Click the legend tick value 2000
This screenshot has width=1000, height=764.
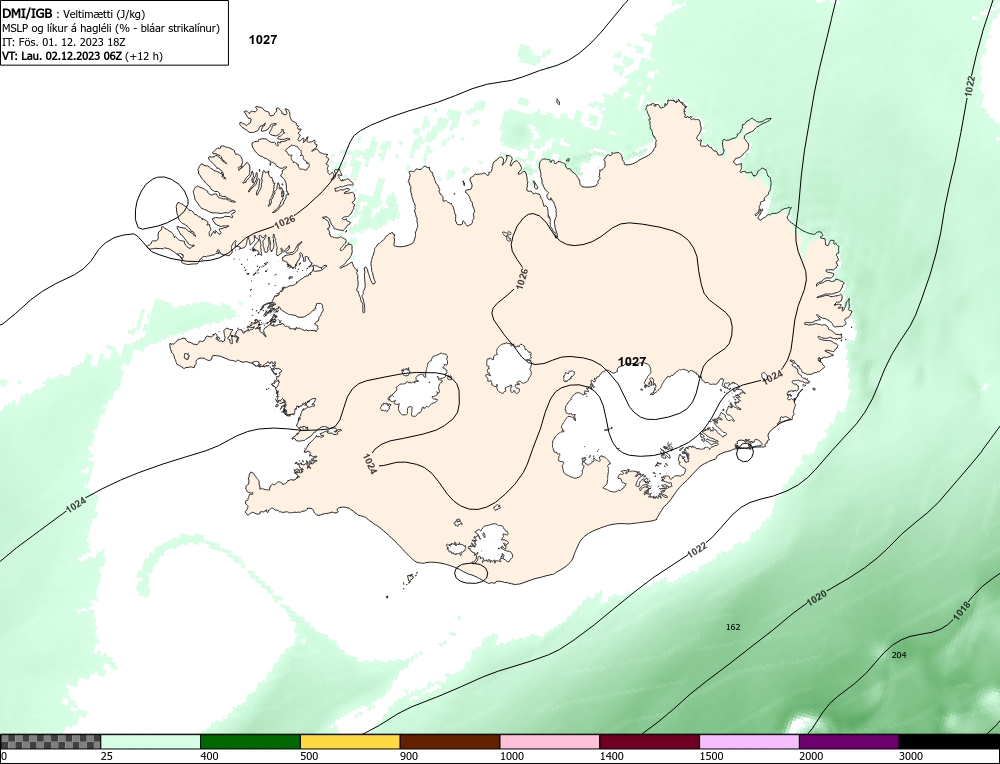(811, 756)
